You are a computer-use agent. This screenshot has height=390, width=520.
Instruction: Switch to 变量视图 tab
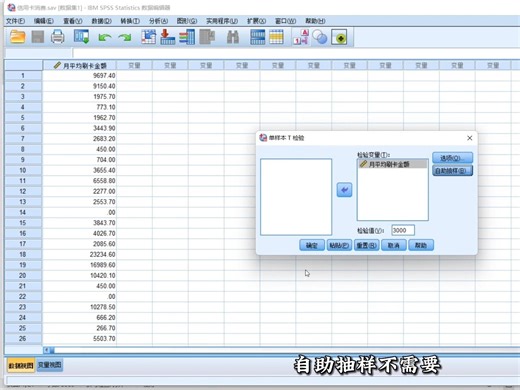point(49,365)
